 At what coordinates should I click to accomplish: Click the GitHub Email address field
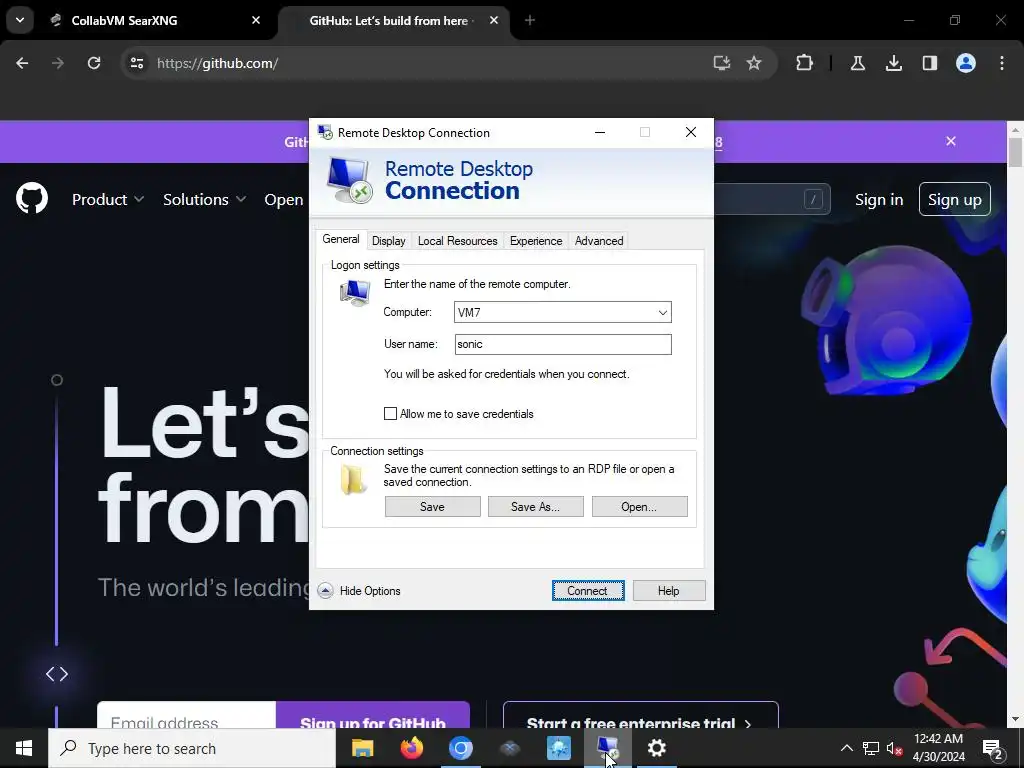click(187, 716)
